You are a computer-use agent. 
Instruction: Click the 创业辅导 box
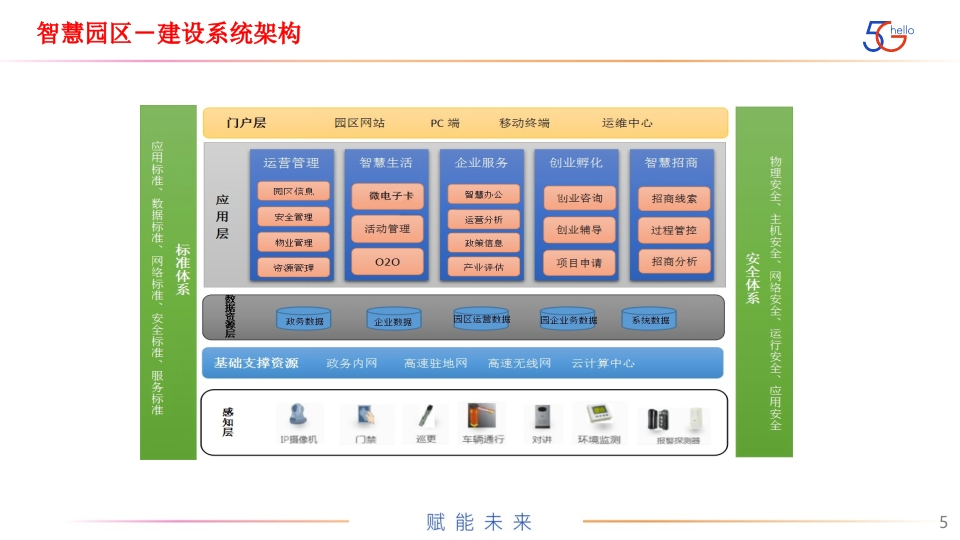pyautogui.click(x=579, y=230)
